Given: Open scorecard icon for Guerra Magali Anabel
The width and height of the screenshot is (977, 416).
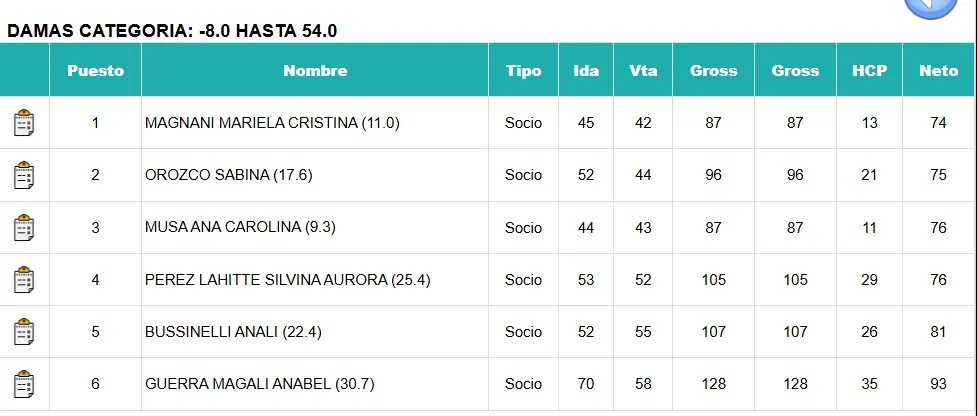Looking at the screenshot, I should [x=24, y=384].
